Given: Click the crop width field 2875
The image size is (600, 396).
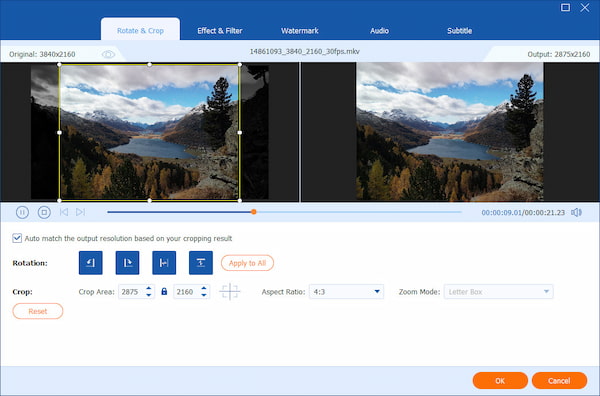Looking at the screenshot, I should [132, 292].
